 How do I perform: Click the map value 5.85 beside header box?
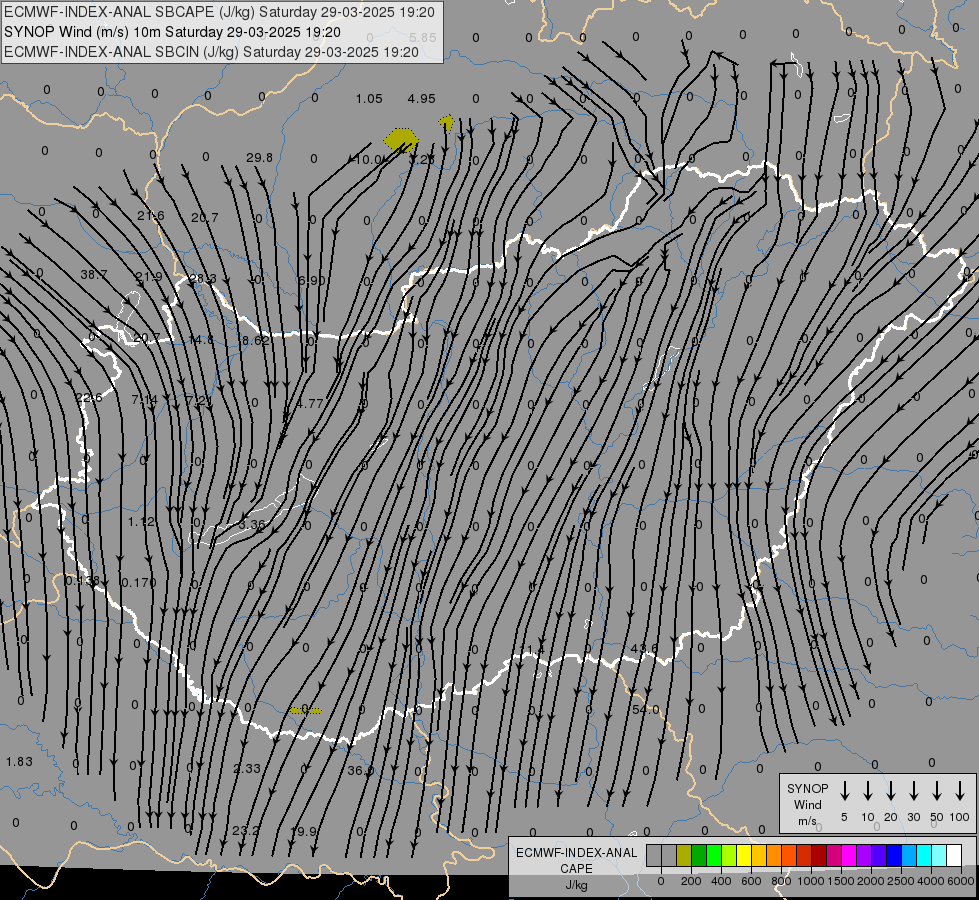(x=423, y=37)
